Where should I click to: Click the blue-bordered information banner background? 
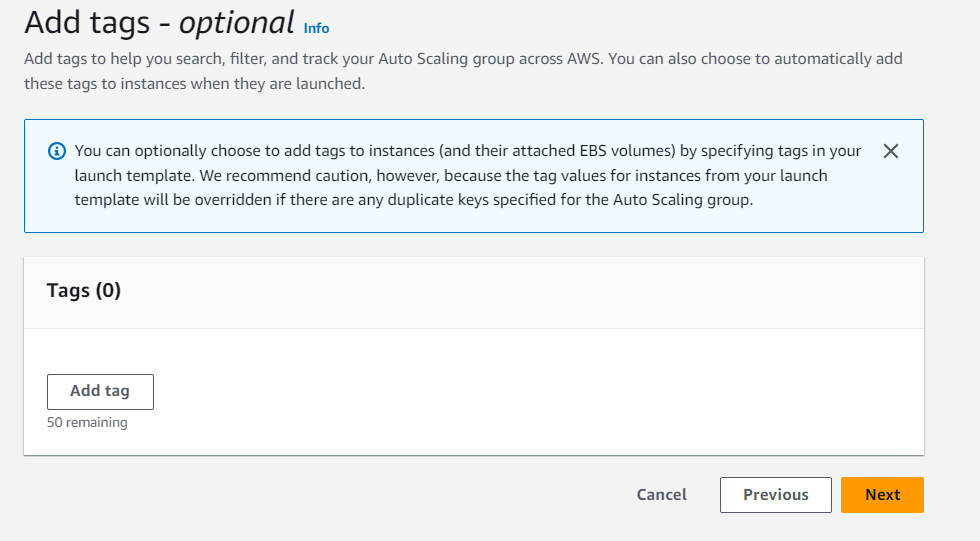click(x=474, y=220)
